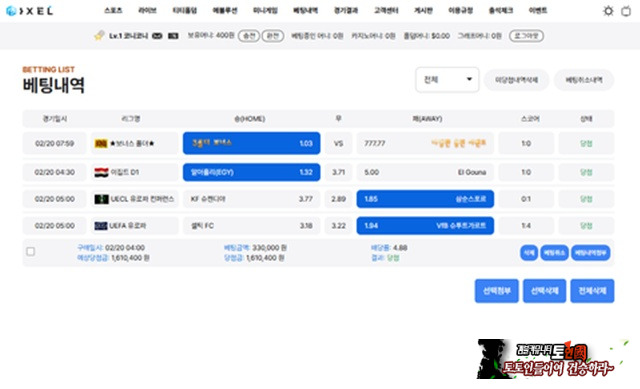This screenshot has width=640, height=389.
Task: Click the rocket level icon beside Lv.1
Action: tap(99, 36)
